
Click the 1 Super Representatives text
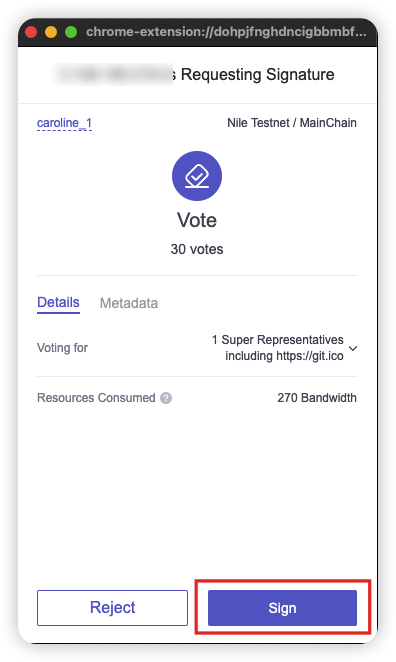[x=278, y=340]
